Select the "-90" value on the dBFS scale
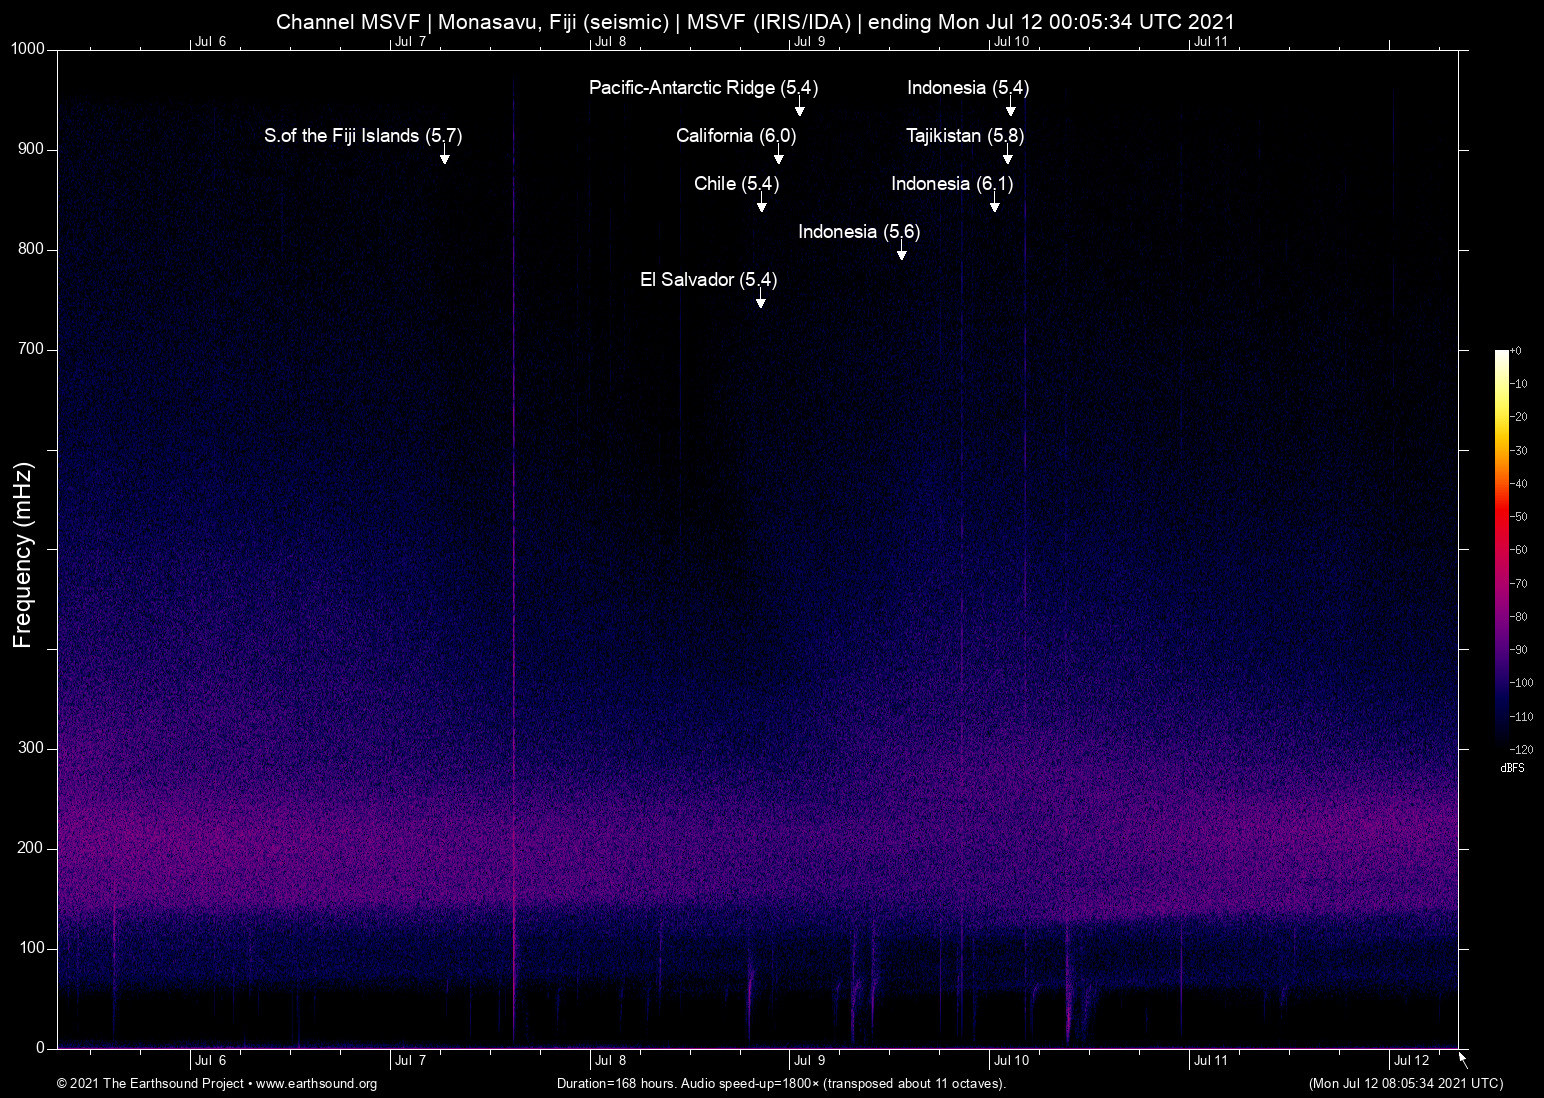1544x1098 pixels. click(1519, 649)
